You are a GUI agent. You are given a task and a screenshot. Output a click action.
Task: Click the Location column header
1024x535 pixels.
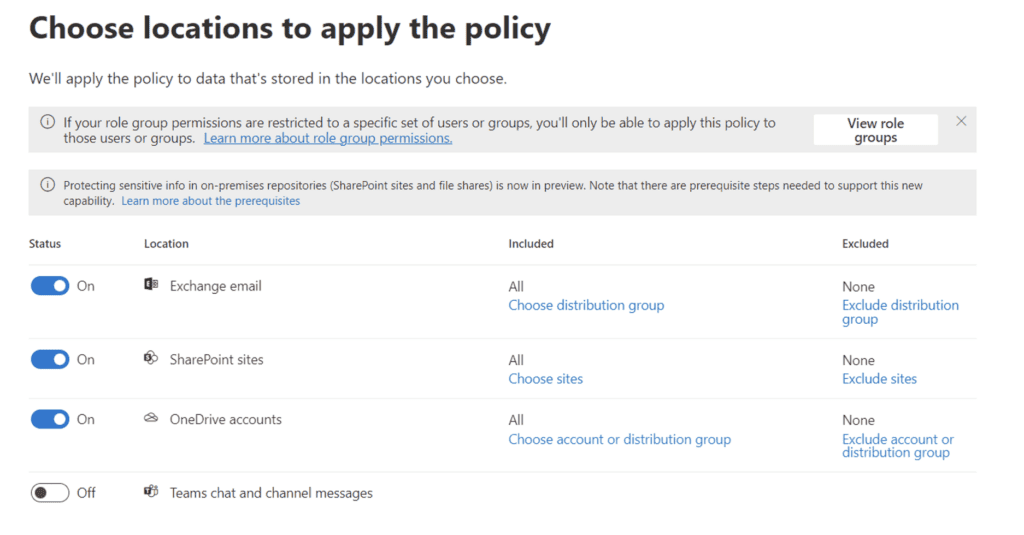click(x=167, y=244)
